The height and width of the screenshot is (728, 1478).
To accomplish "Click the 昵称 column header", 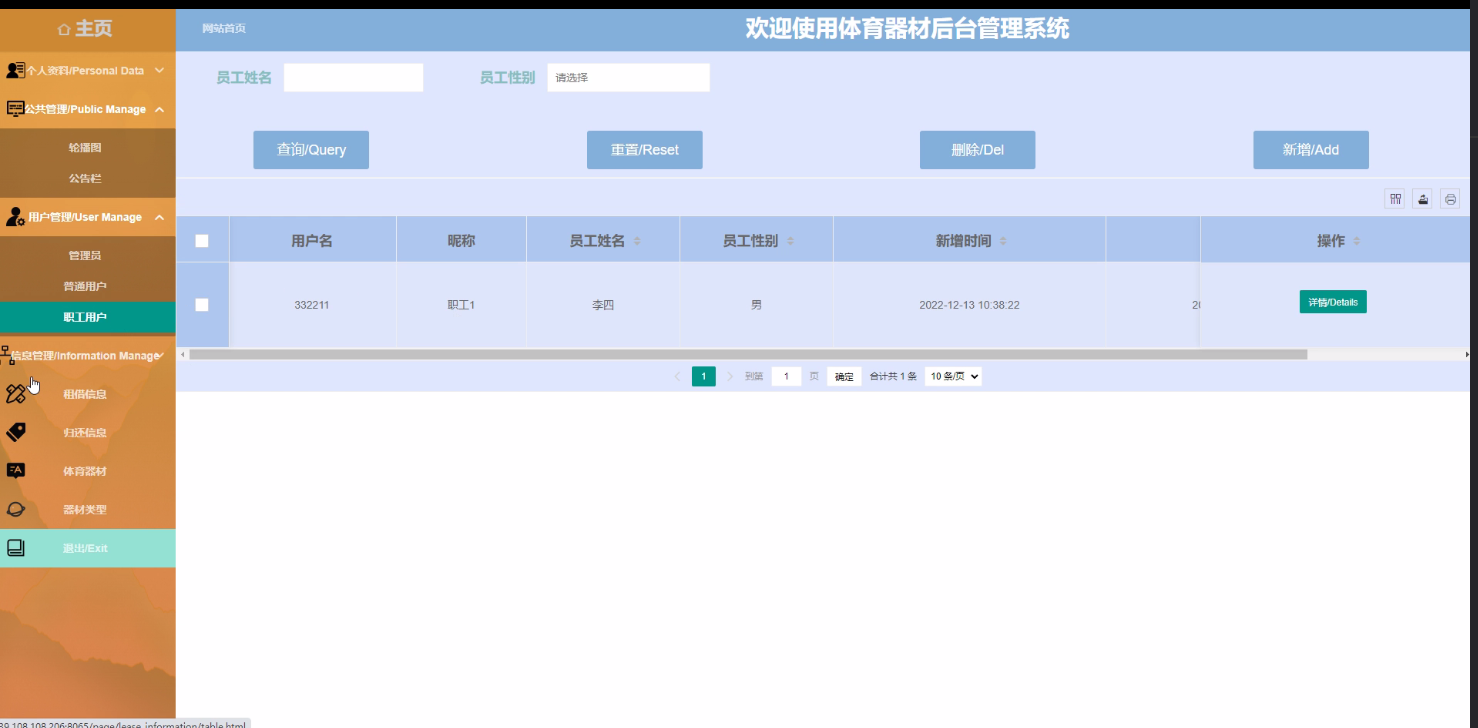I will [x=461, y=241].
